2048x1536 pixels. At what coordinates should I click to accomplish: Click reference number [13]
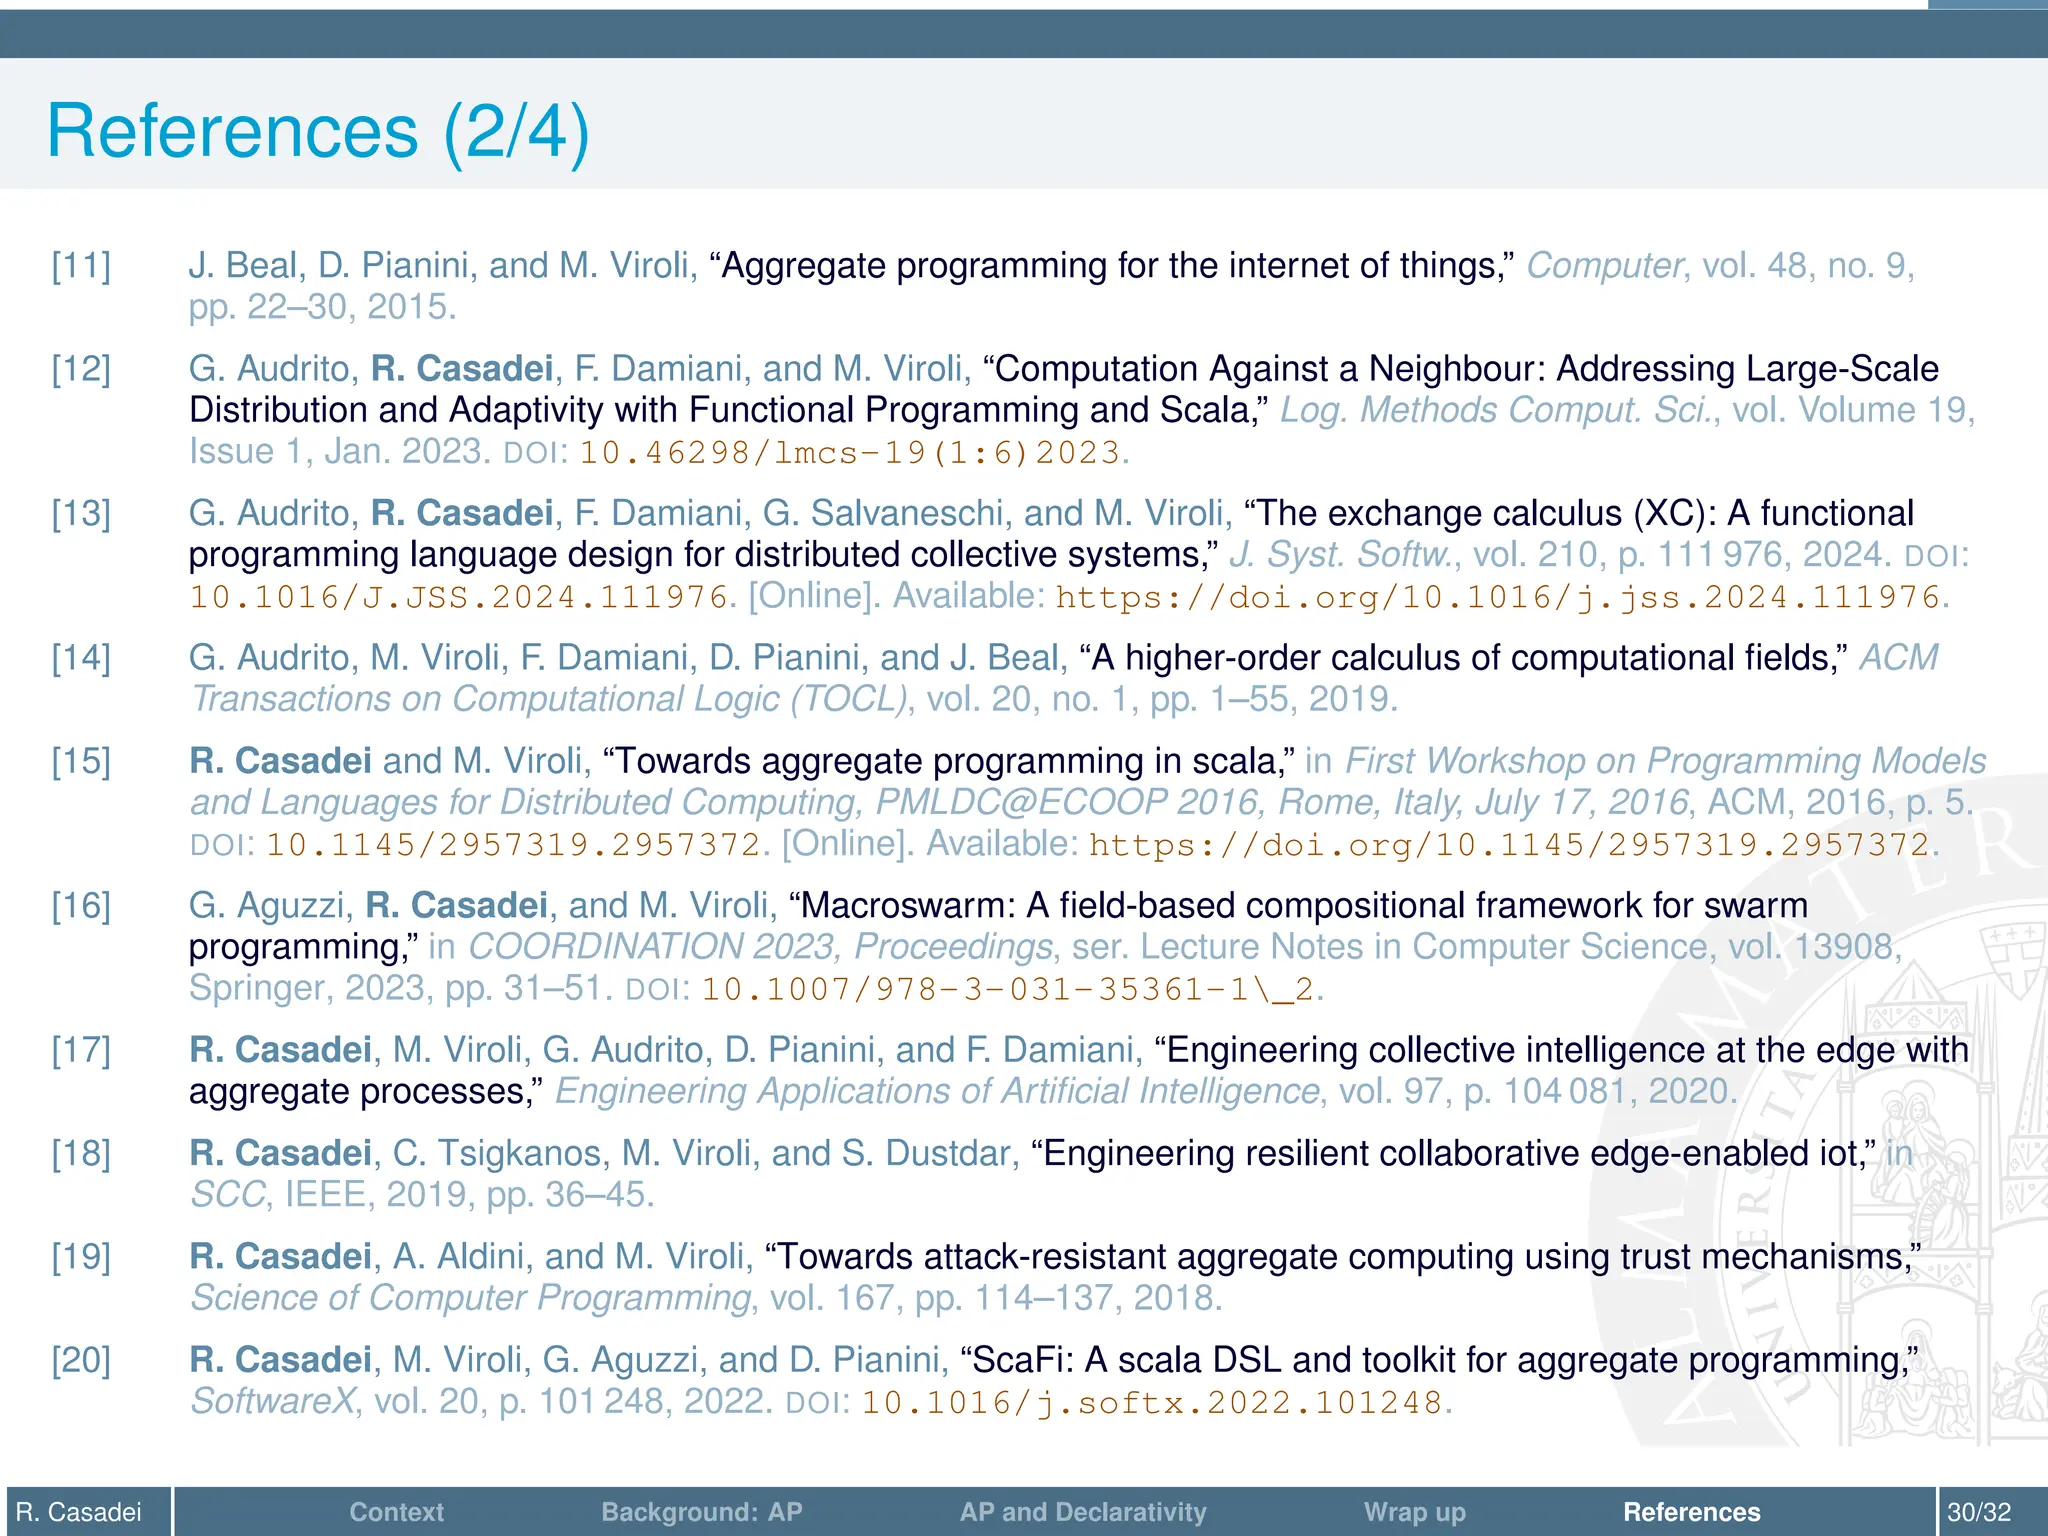[81, 513]
